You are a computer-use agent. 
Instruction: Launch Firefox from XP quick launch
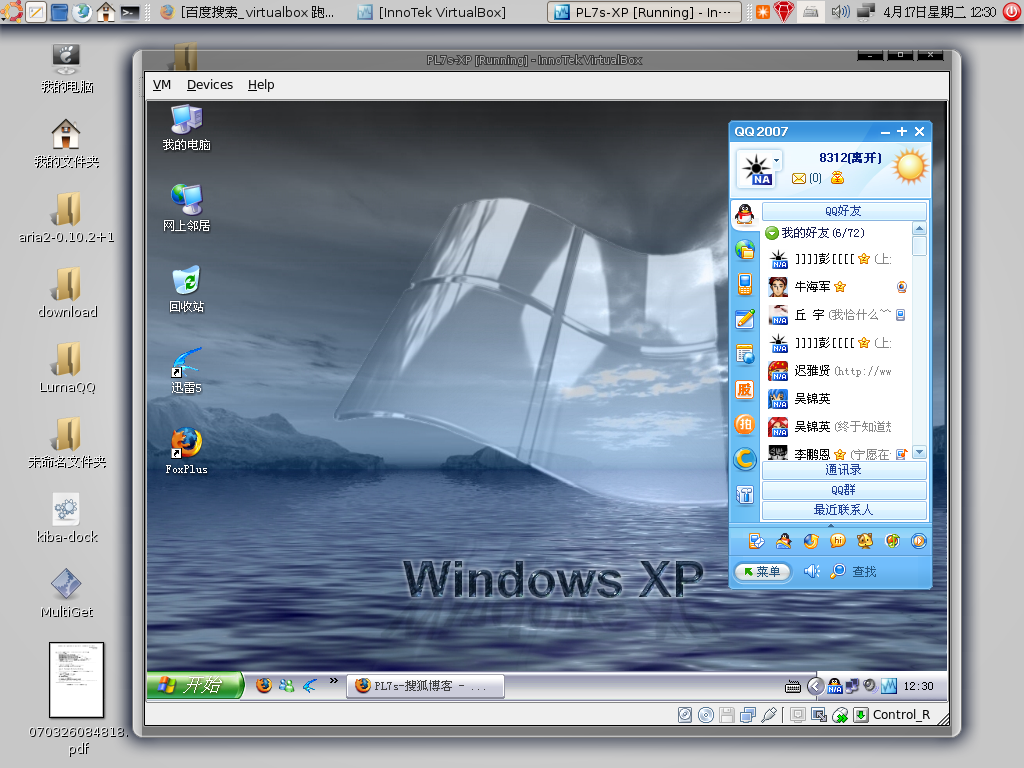264,686
